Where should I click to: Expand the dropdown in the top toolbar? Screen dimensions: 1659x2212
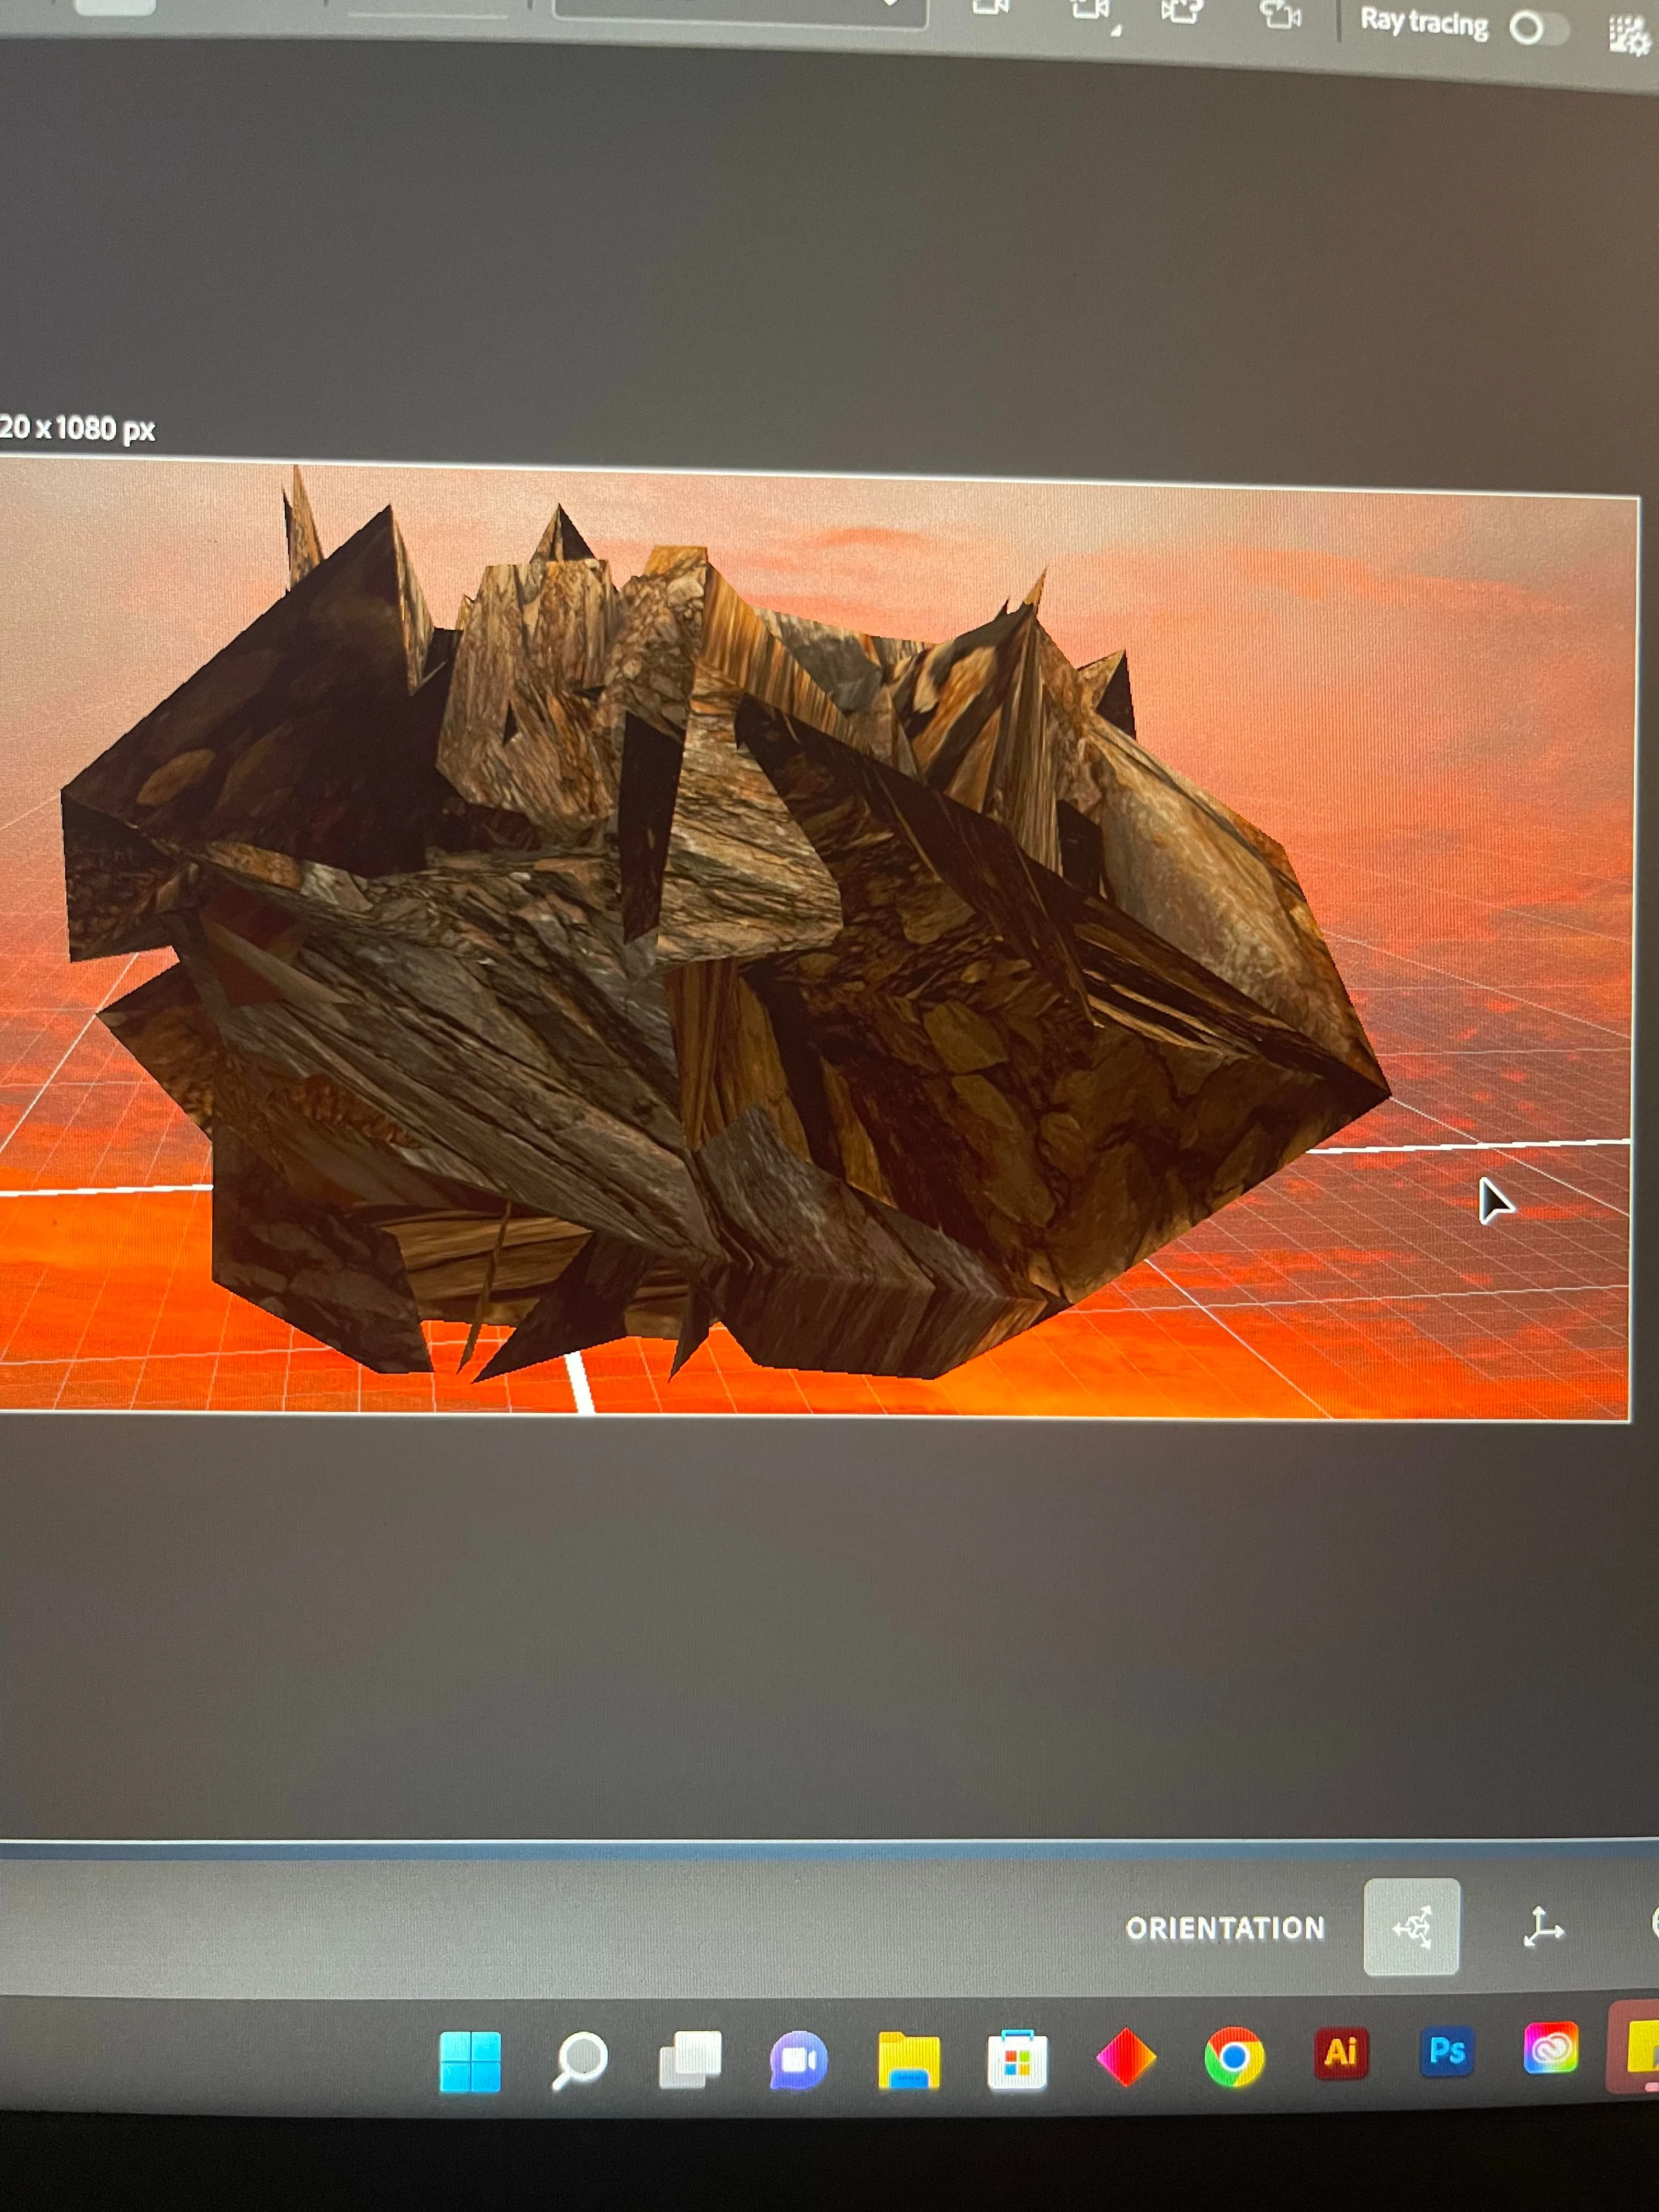pyautogui.click(x=888, y=5)
